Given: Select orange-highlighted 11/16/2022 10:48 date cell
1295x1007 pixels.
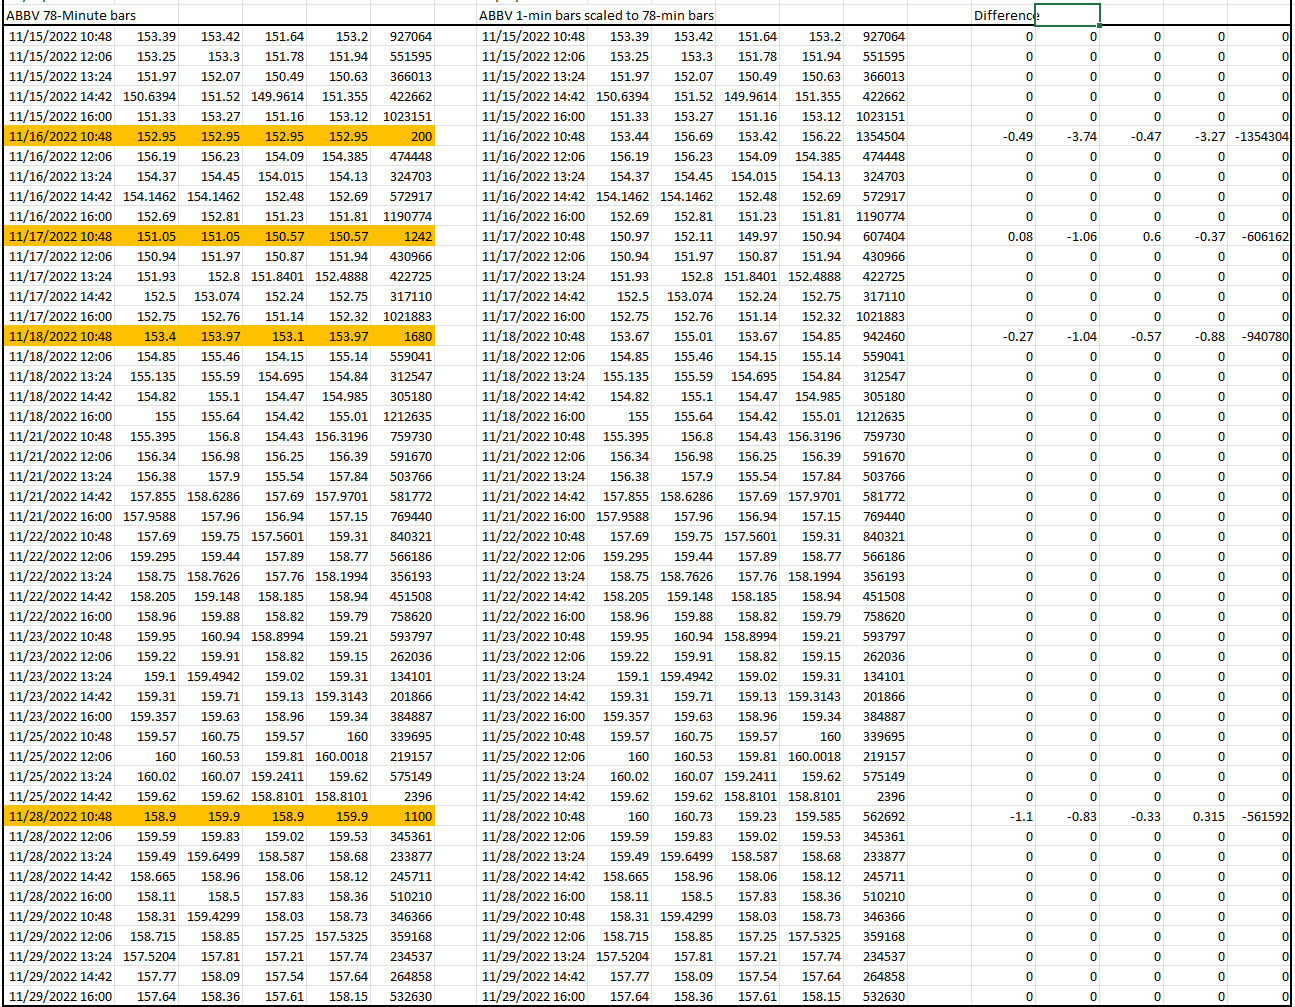Looking at the screenshot, I should pyautogui.click(x=60, y=136).
